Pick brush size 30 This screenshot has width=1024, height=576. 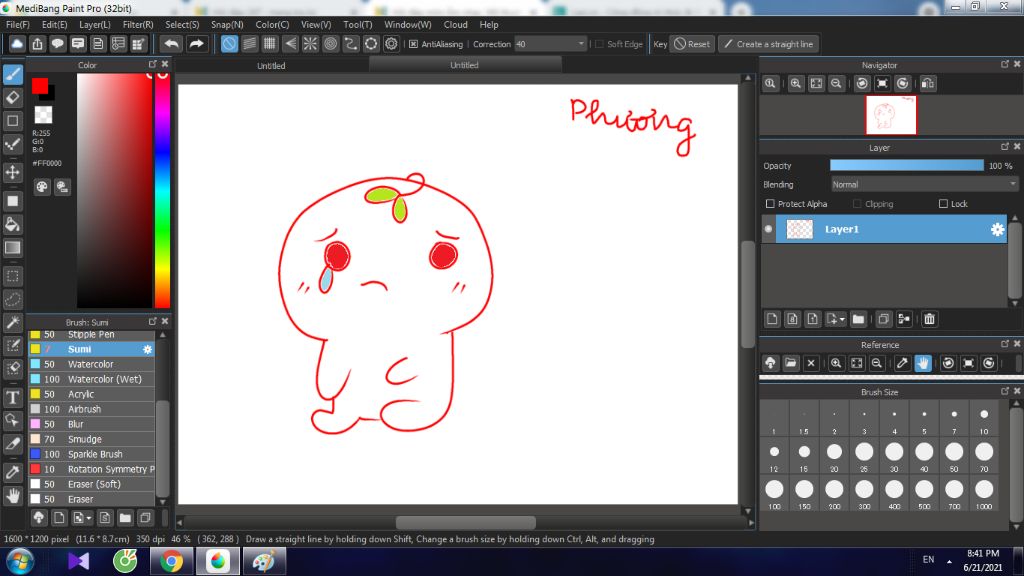click(894, 455)
